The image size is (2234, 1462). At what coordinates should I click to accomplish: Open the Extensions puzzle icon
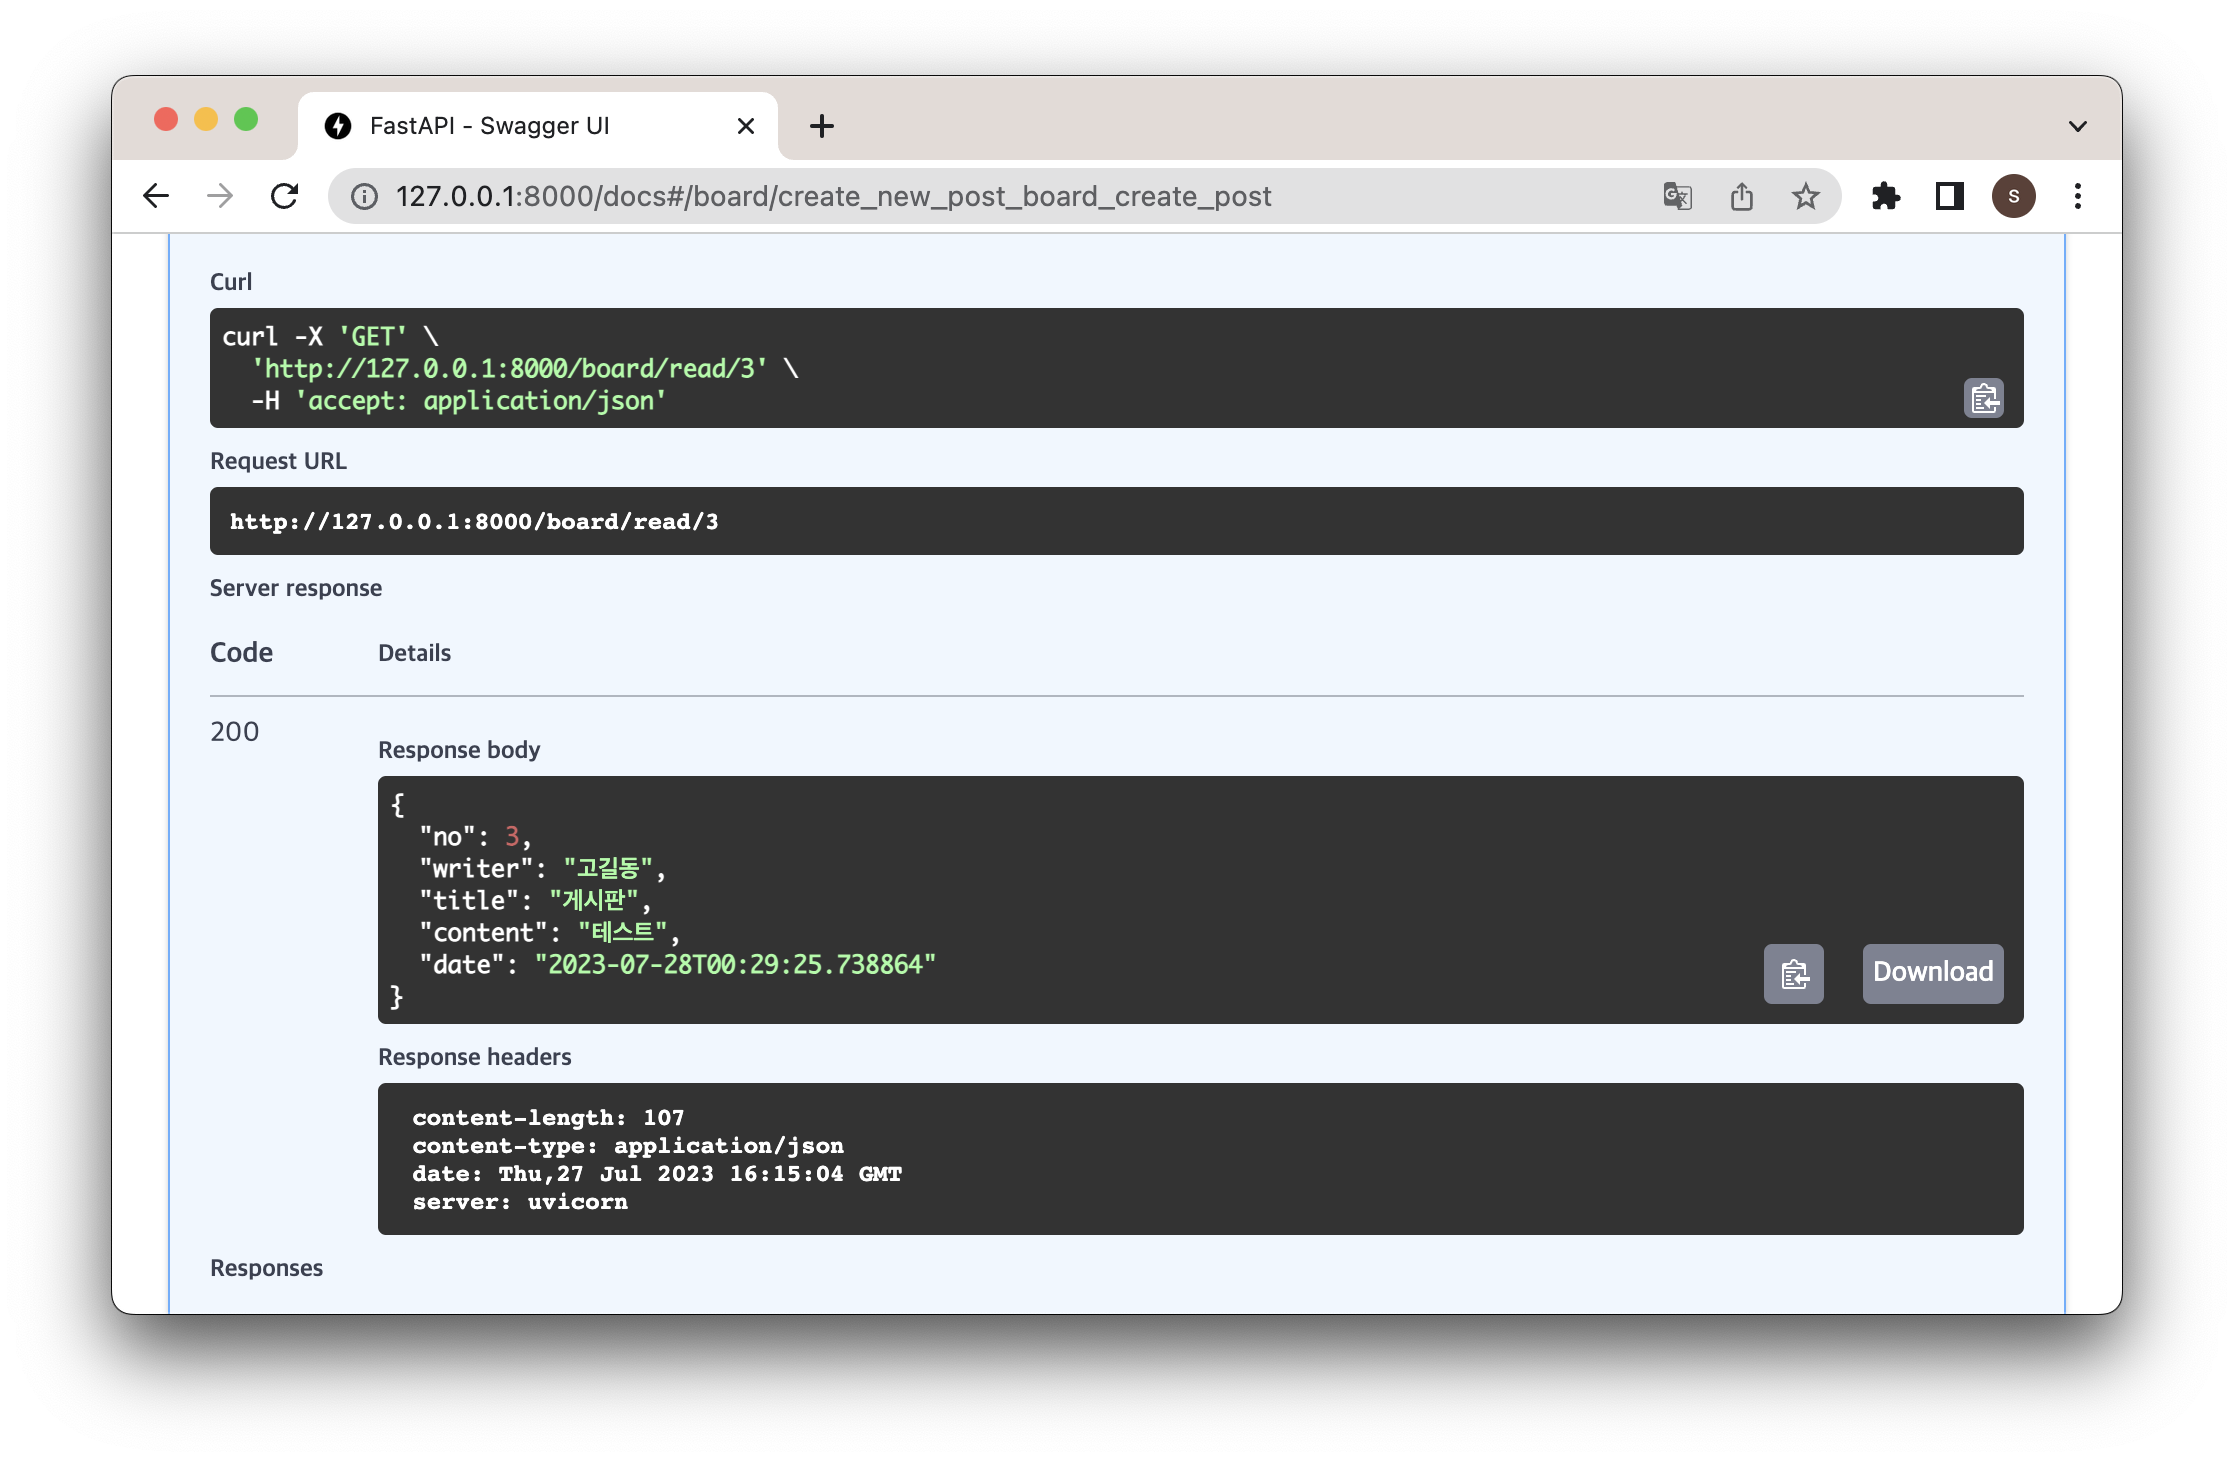[x=1885, y=196]
